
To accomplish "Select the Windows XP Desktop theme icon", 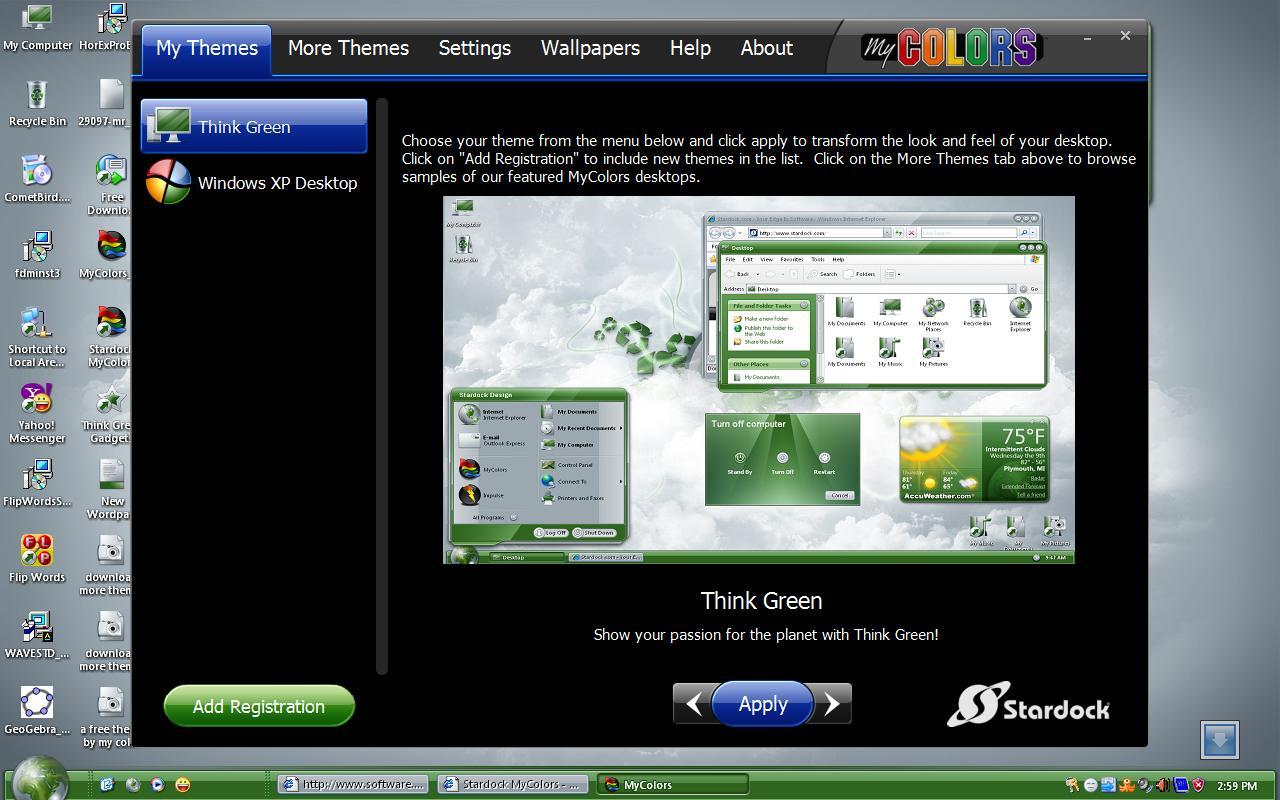I will [x=168, y=183].
